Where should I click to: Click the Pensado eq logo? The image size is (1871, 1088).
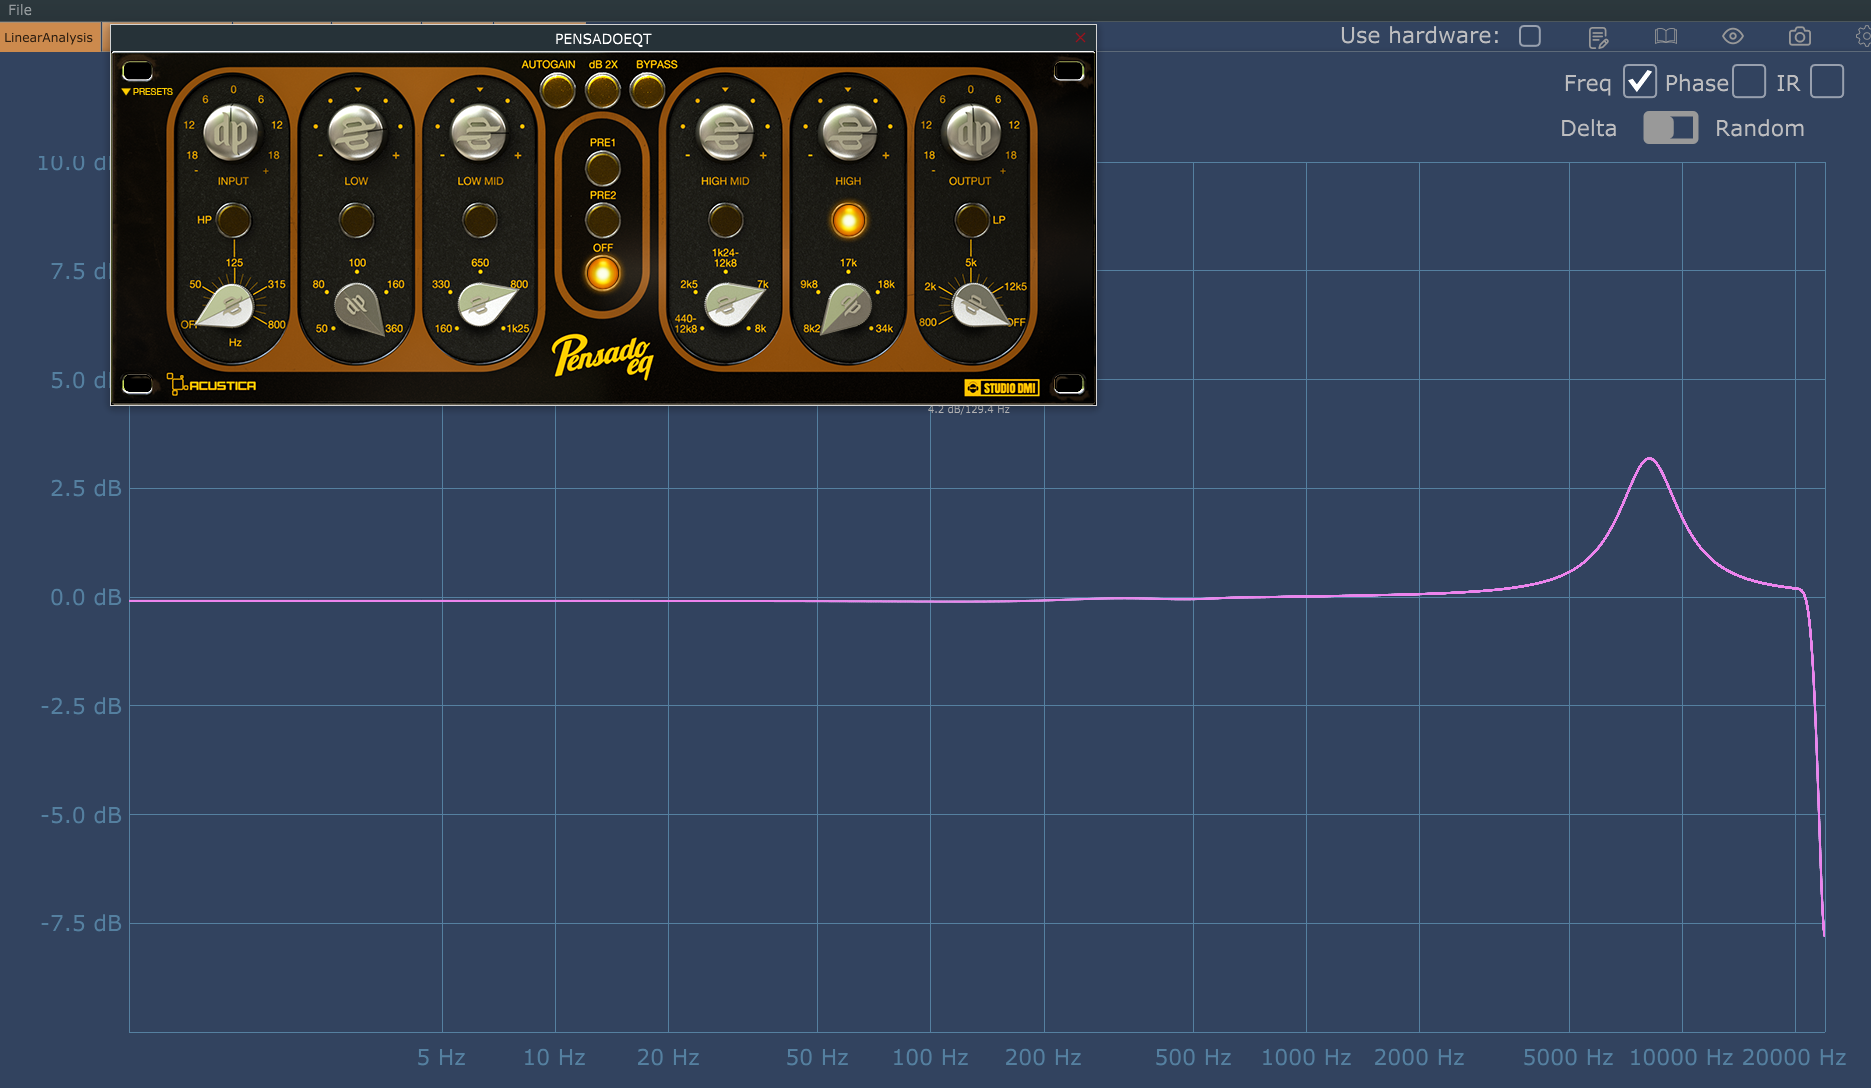(x=603, y=356)
